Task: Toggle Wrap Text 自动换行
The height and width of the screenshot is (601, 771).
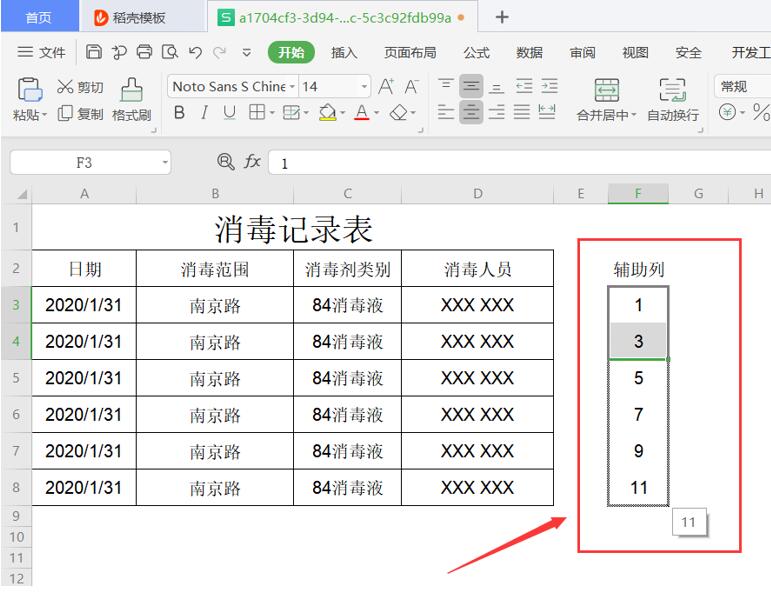Action: pyautogui.click(x=673, y=100)
